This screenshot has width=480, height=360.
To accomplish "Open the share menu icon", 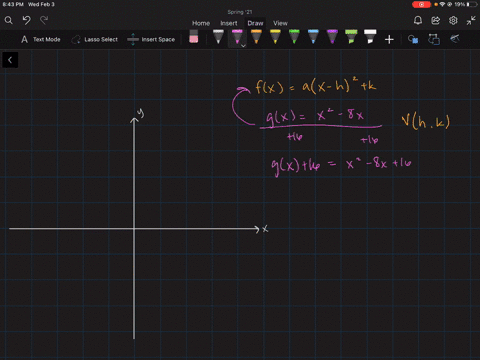I will pyautogui.click(x=435, y=21).
